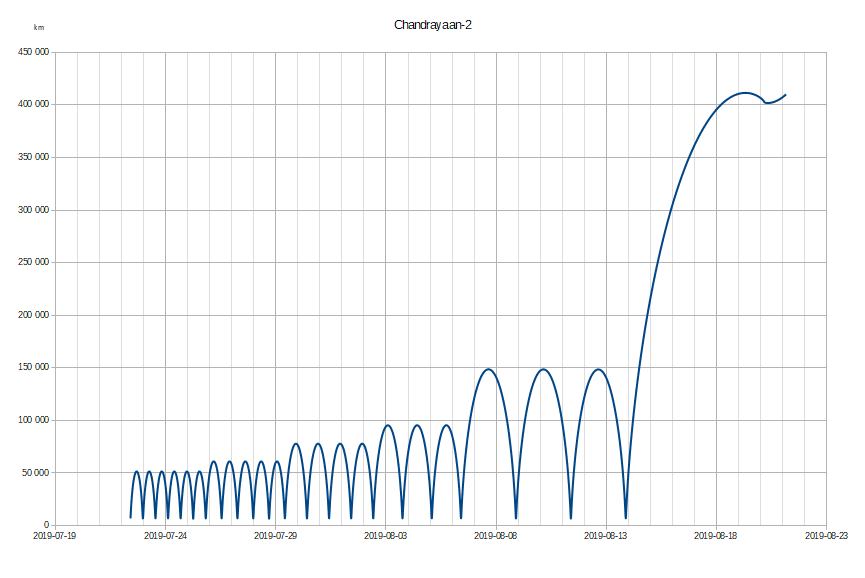Click the "250 000" y-axis value
Screen dimensions: 865x578
pyautogui.click(x=34, y=262)
